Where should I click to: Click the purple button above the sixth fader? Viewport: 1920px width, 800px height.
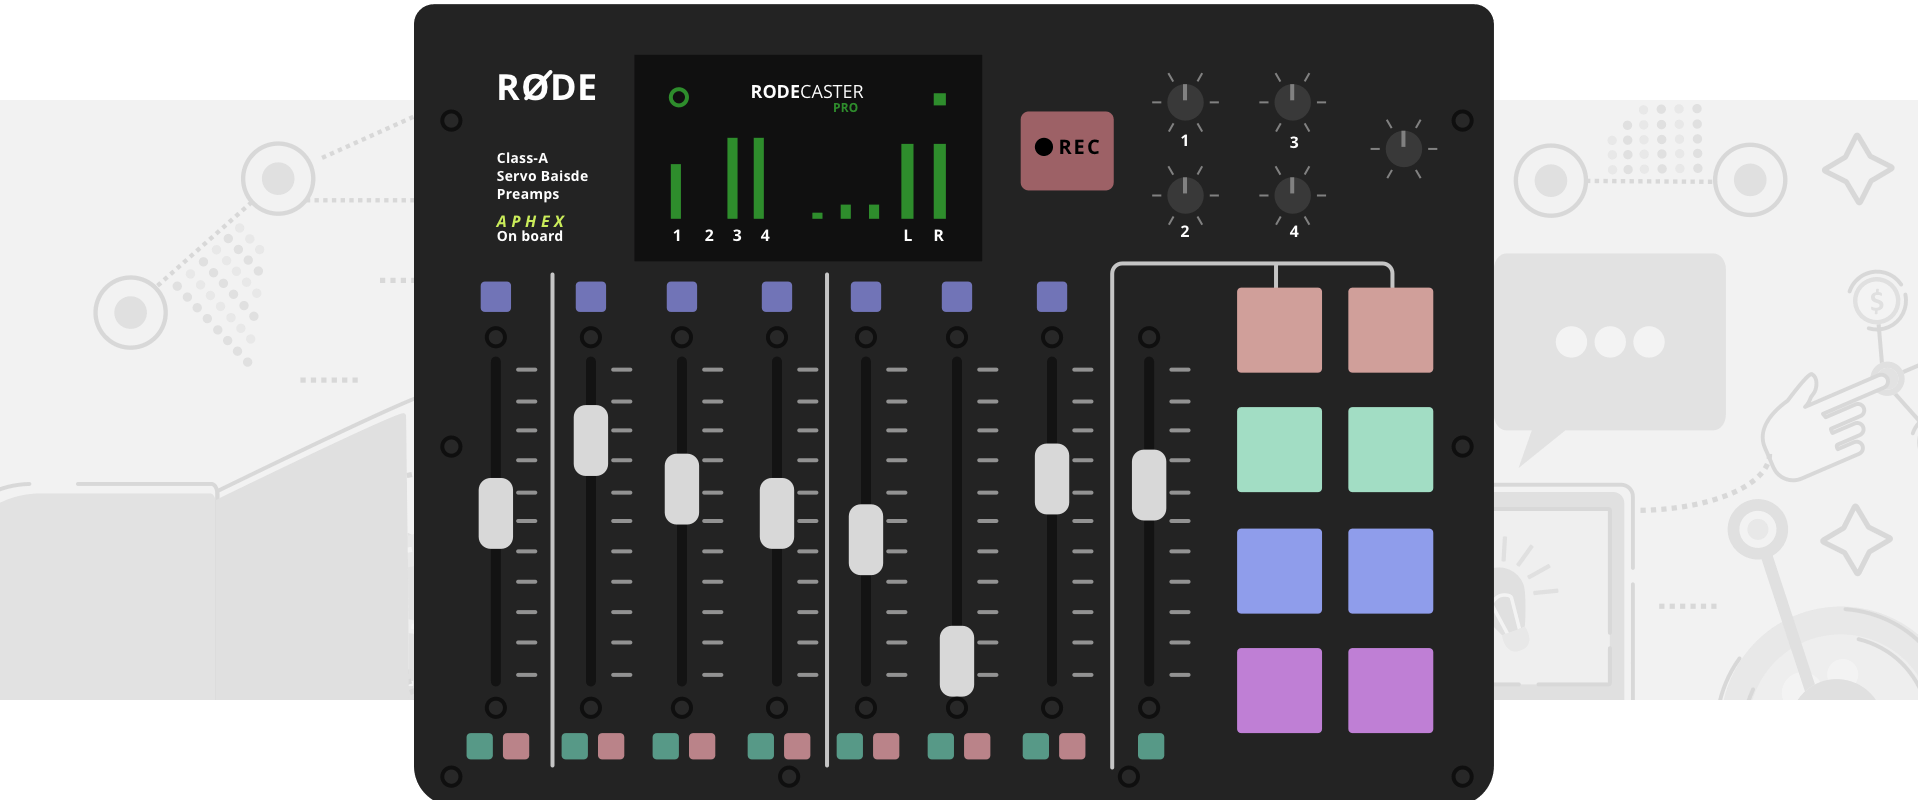(x=957, y=297)
